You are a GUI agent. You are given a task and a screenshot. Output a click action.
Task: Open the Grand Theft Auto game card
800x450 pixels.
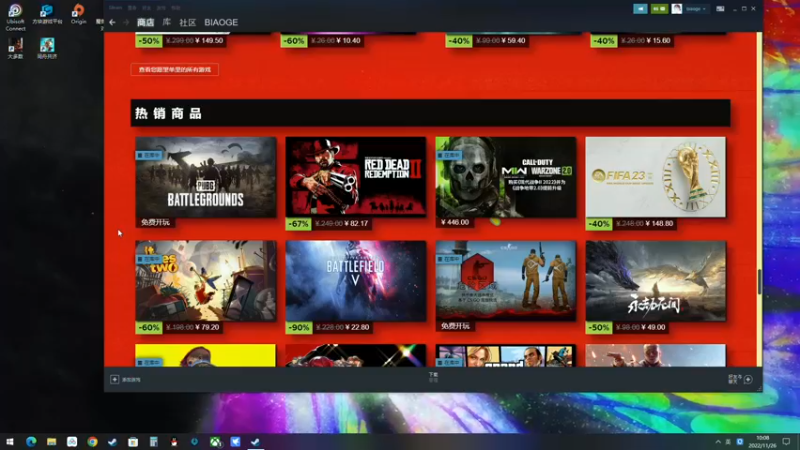point(506,356)
